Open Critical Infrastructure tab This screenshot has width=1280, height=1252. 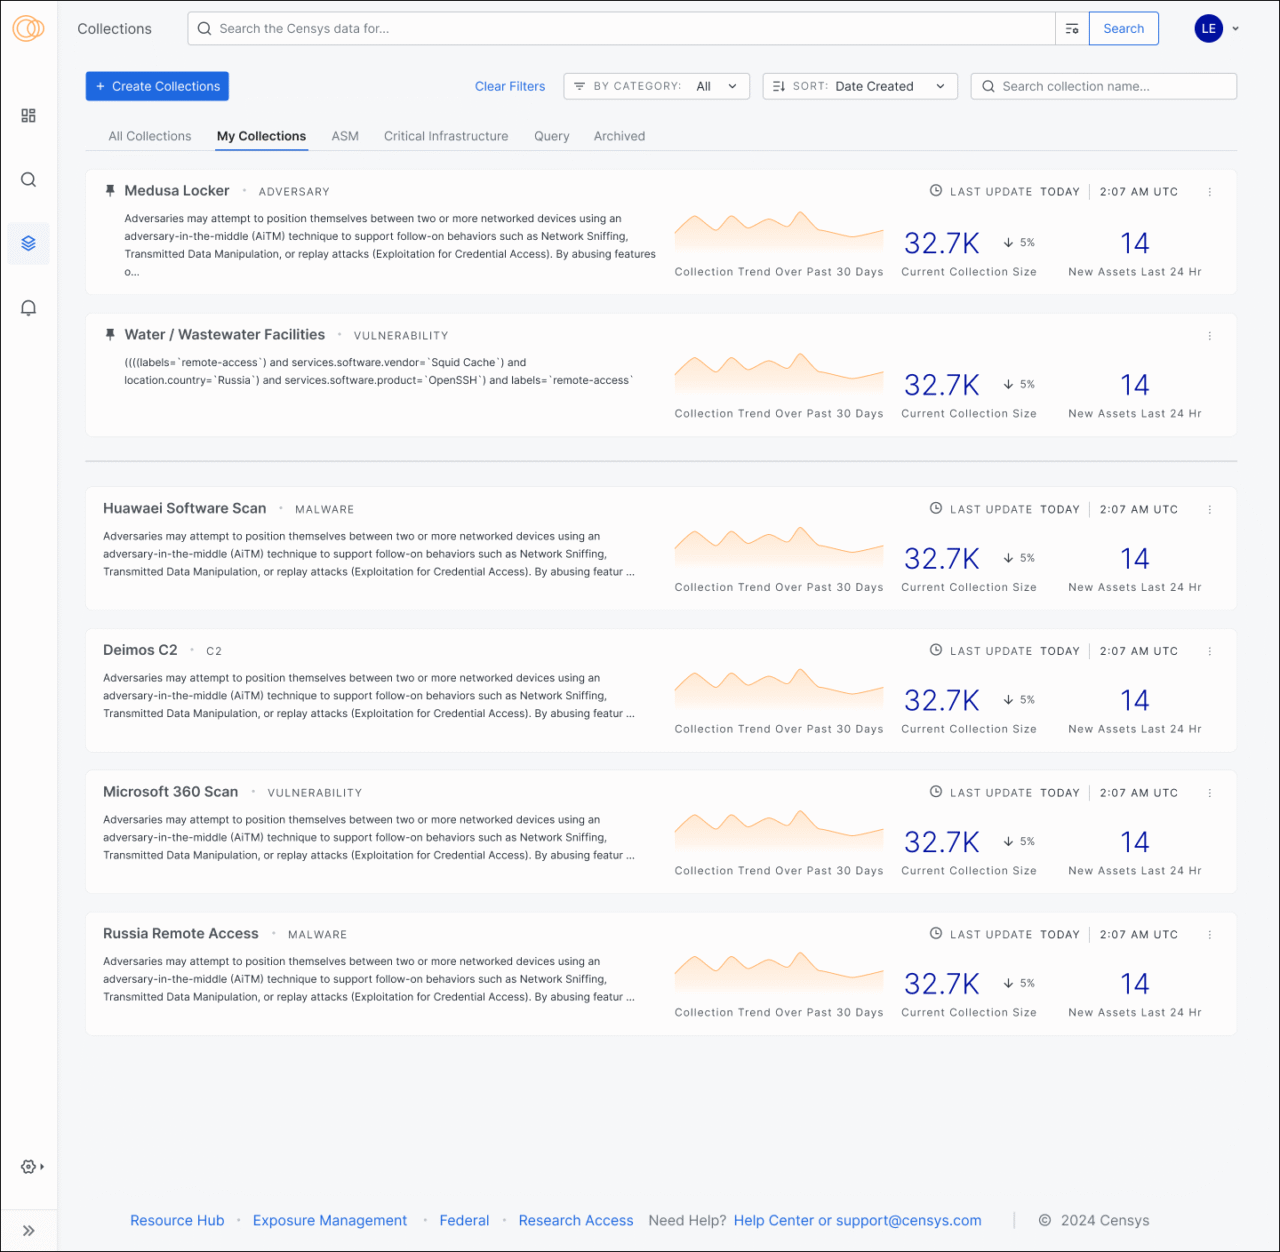tap(446, 136)
